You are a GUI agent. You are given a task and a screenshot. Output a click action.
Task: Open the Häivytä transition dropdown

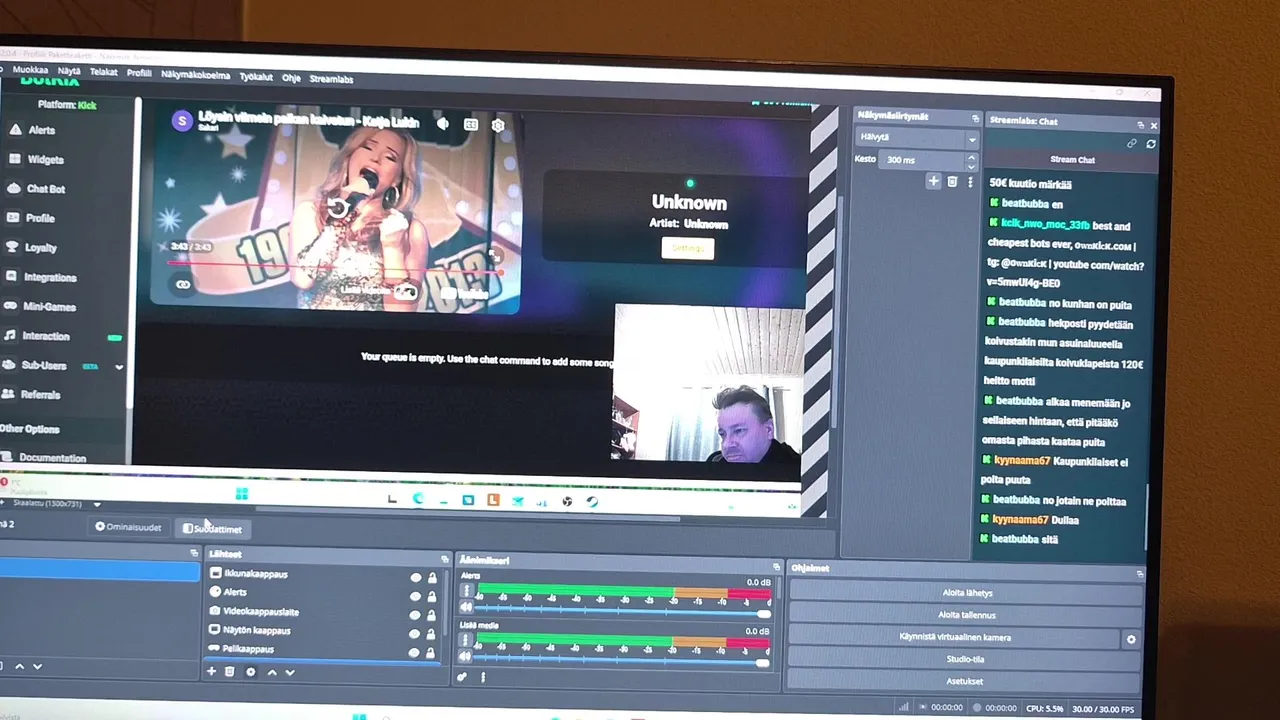pyautogui.click(x=916, y=138)
